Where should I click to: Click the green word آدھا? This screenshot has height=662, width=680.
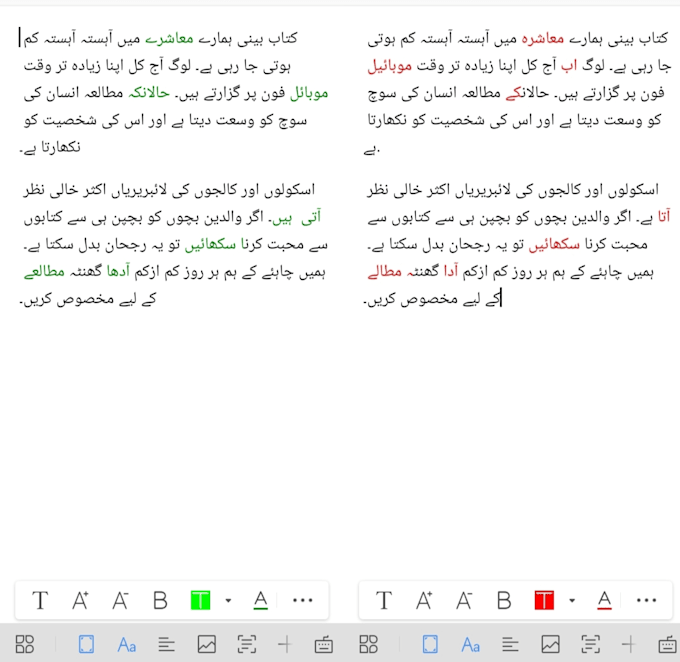(118, 271)
